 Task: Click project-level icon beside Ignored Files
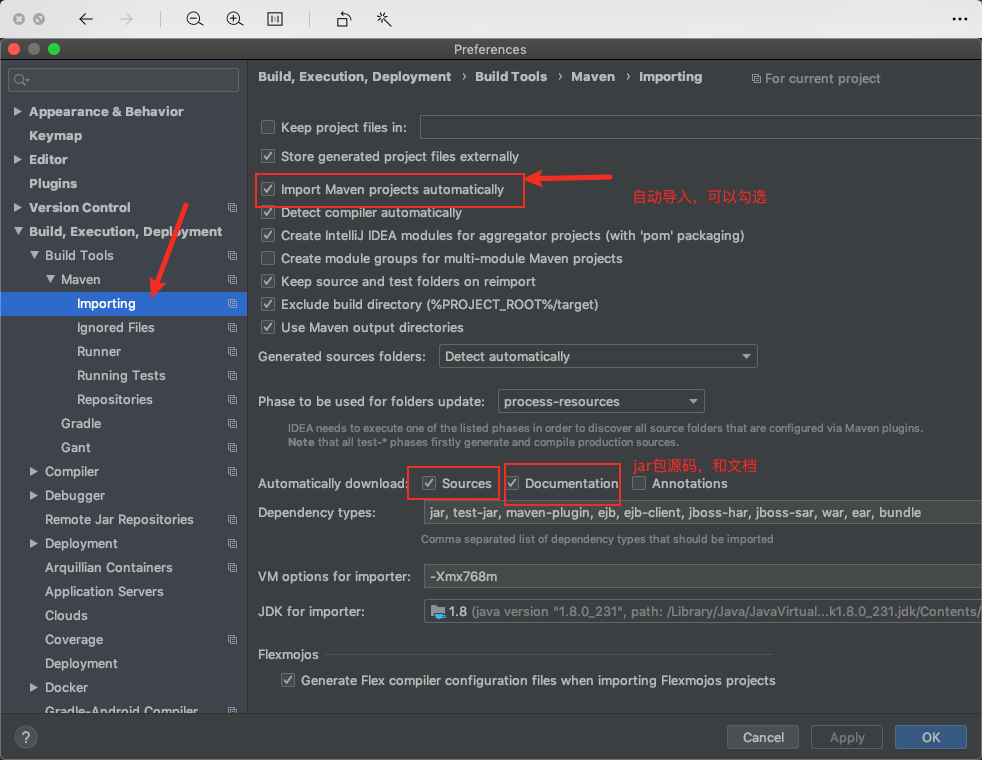click(x=232, y=327)
